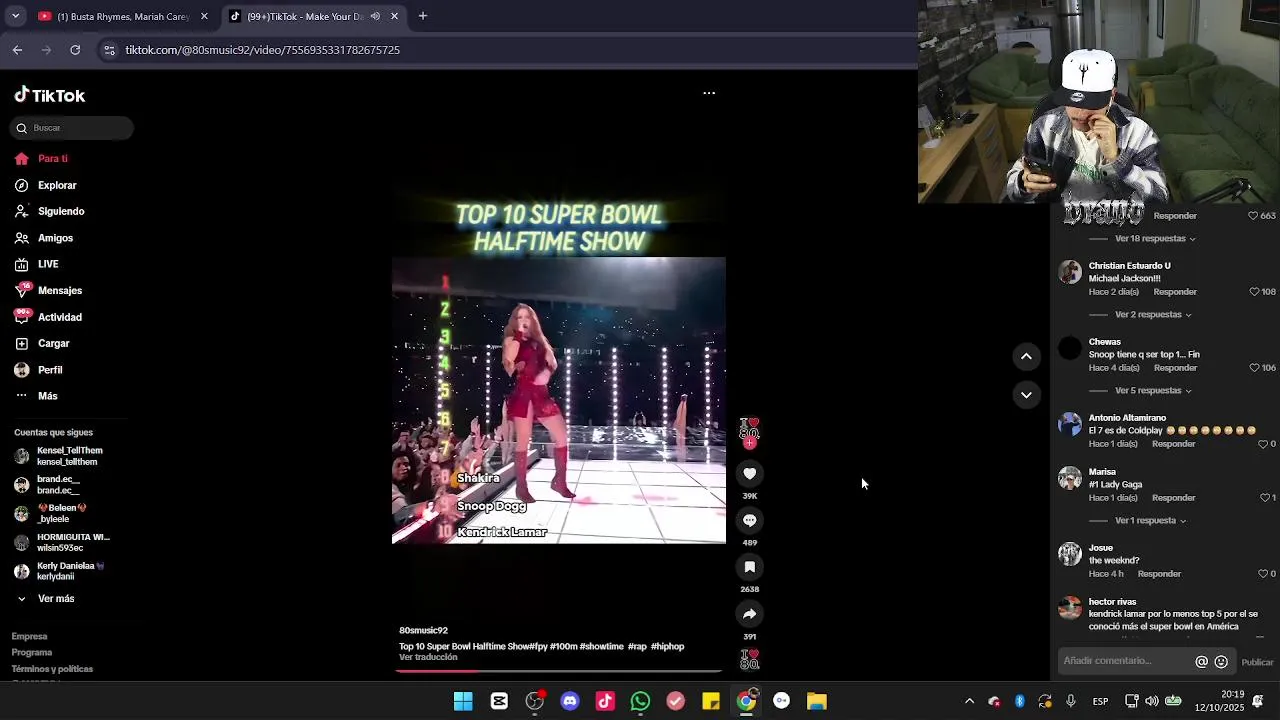
Task: Click the address bar URL
Action: coord(262,50)
